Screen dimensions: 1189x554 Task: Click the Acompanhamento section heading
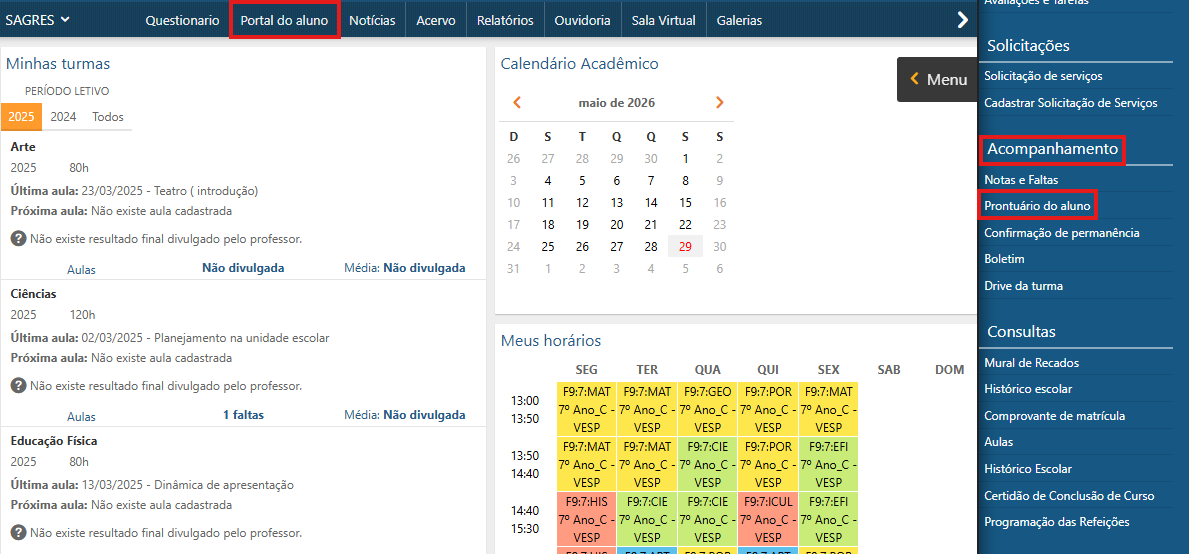(x=1053, y=149)
